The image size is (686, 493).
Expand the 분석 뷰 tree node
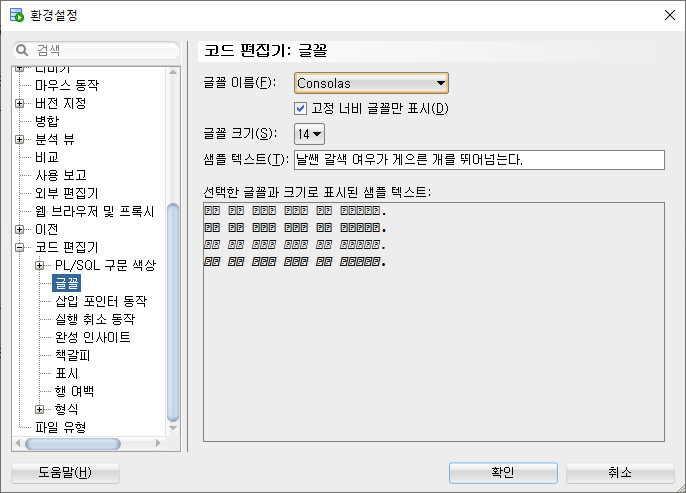(19, 140)
